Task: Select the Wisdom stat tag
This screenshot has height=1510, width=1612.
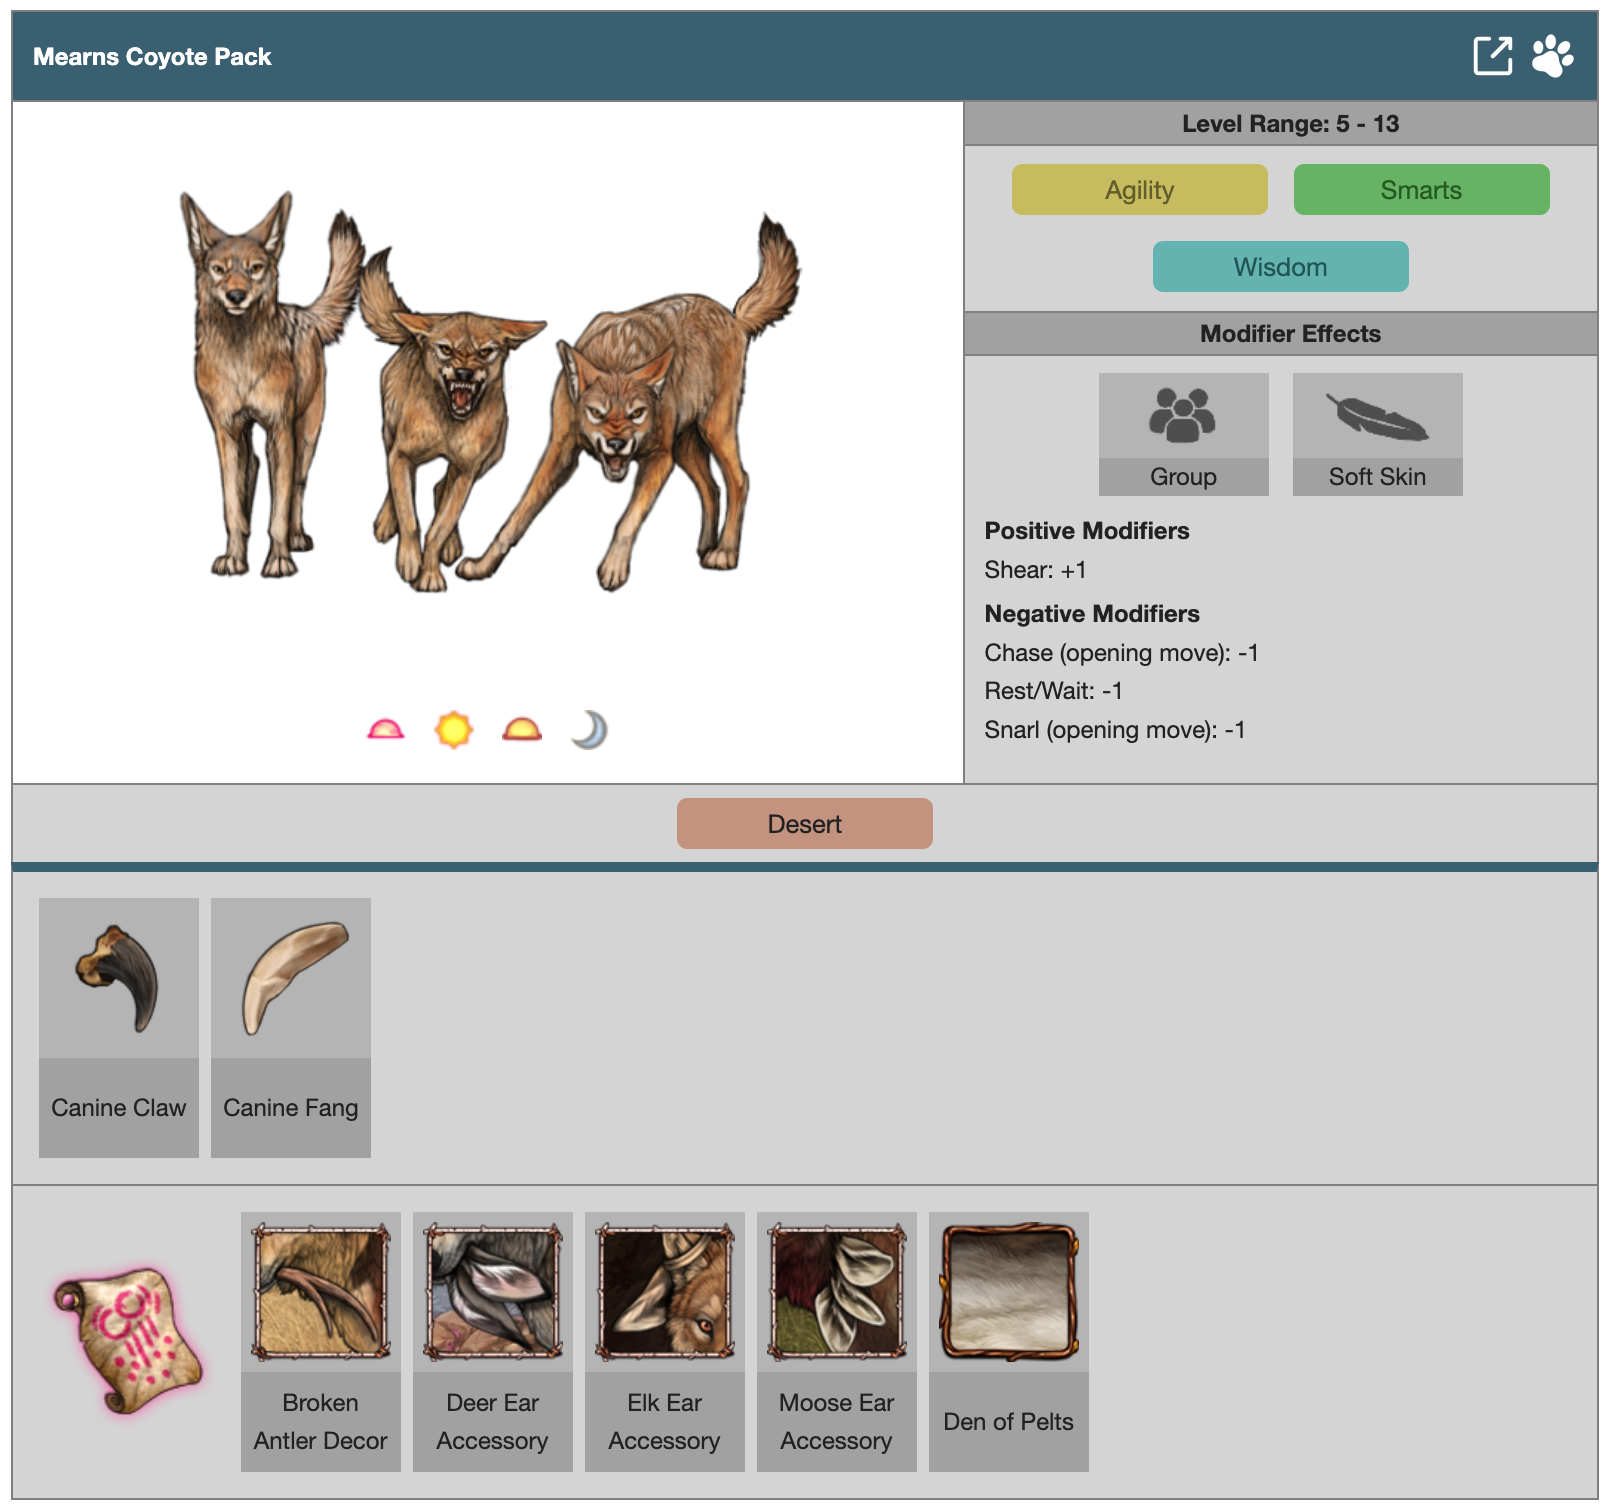Action: pyautogui.click(x=1281, y=267)
